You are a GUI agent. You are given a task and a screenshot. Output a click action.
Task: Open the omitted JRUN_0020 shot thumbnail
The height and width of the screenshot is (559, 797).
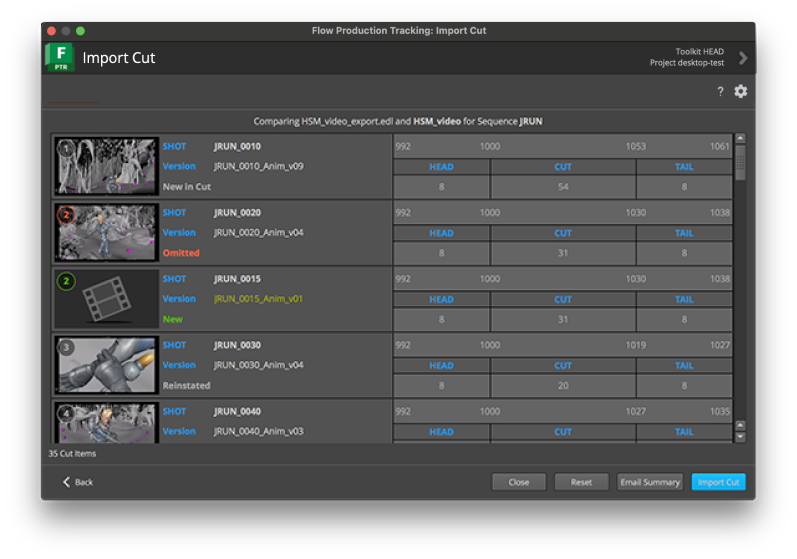coord(106,232)
